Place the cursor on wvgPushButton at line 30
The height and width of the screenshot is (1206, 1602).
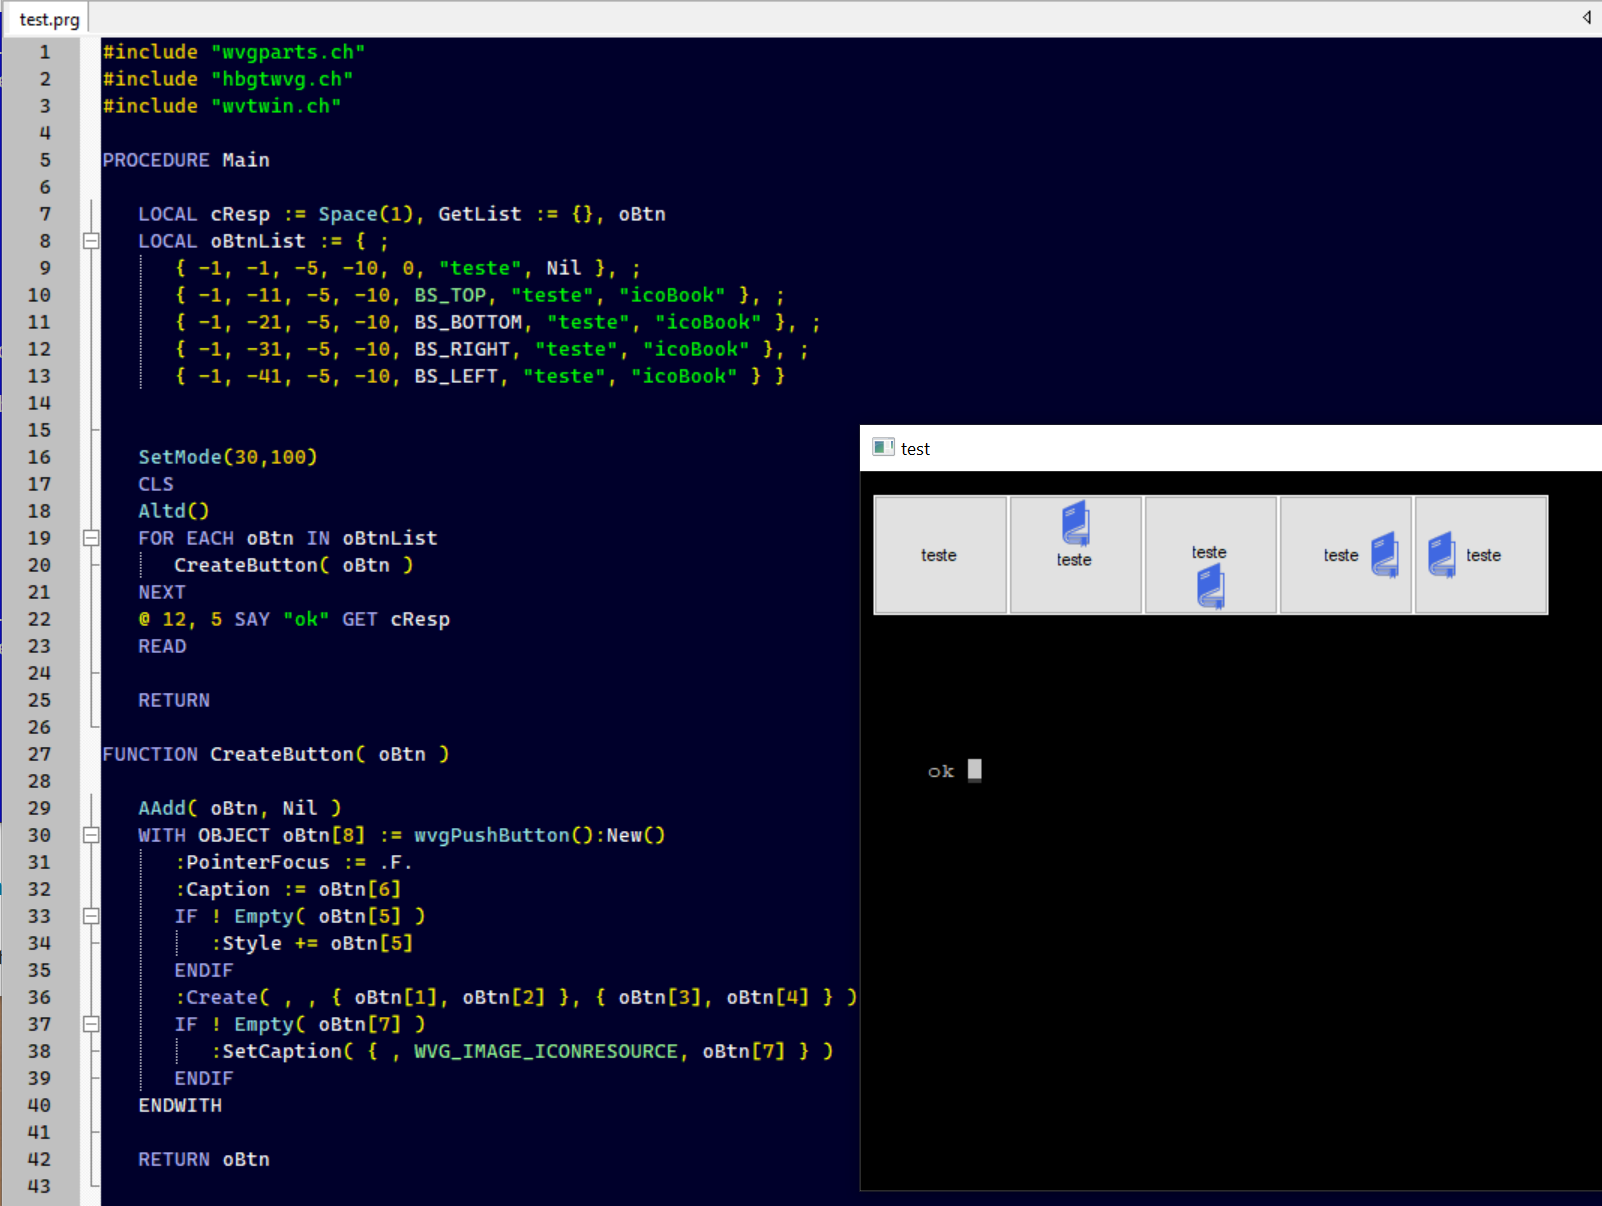click(491, 835)
